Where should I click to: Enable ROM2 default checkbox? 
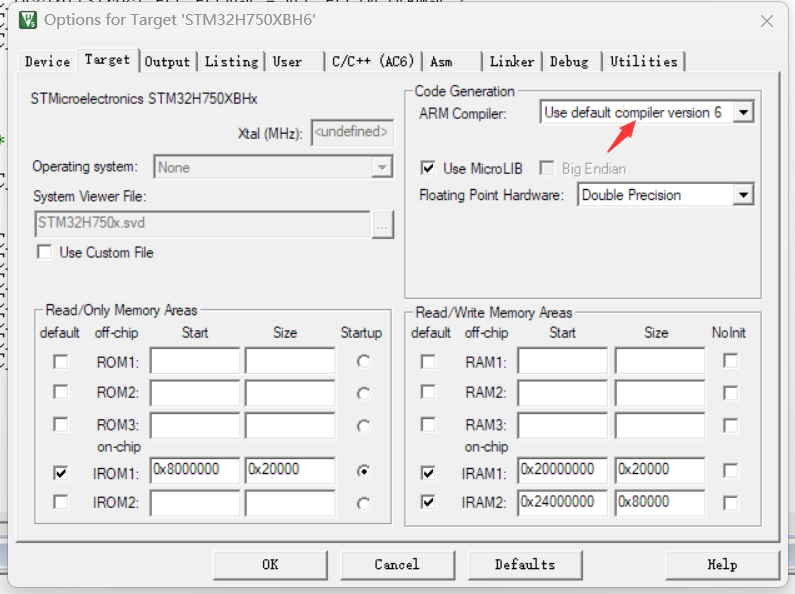(61, 392)
